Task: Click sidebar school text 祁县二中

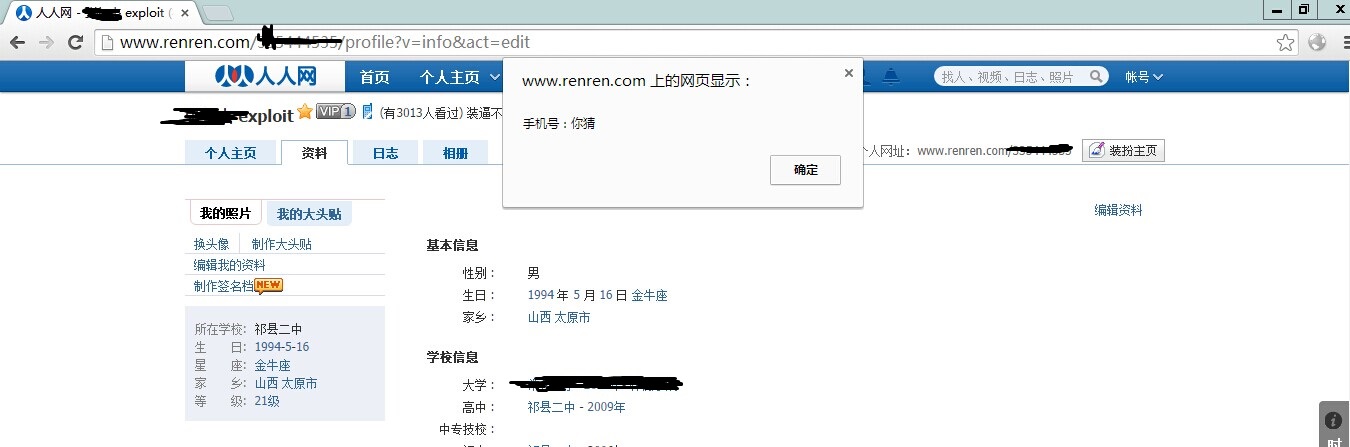Action: (x=278, y=329)
